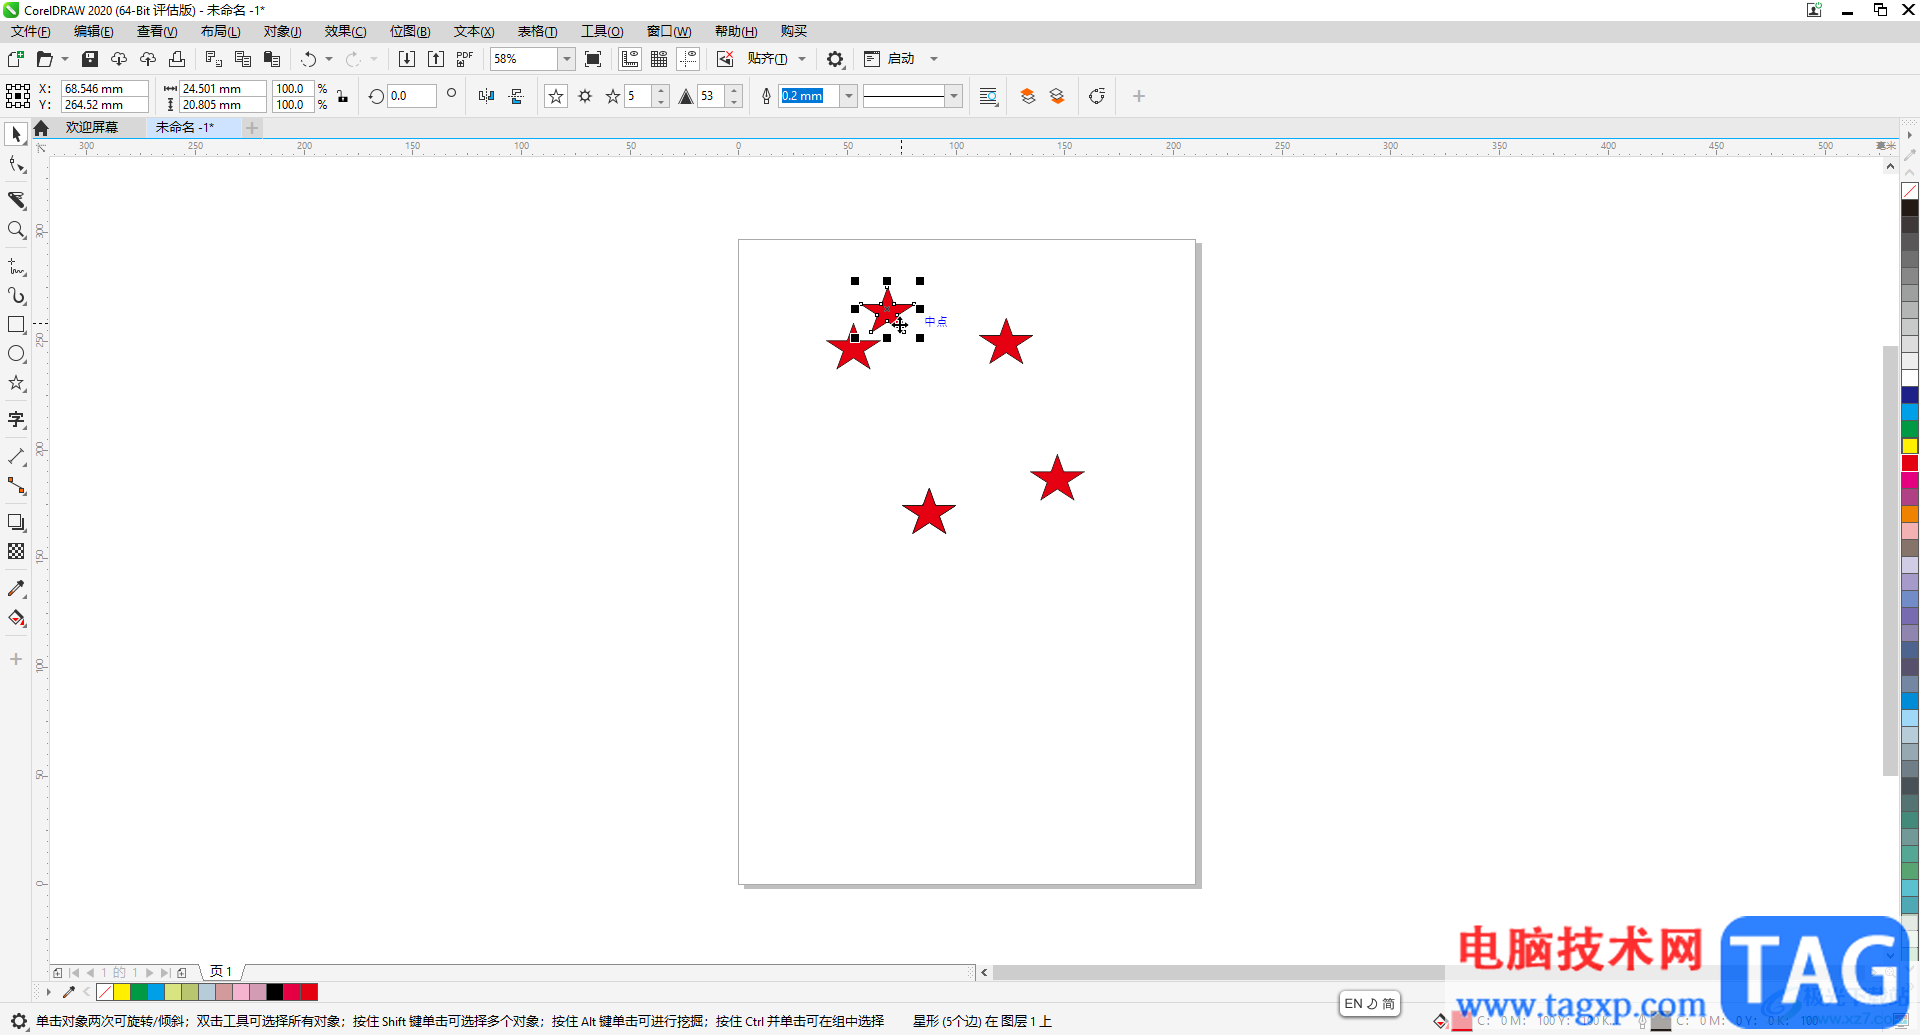Select the Pick tool in the toolbox
This screenshot has width=1920, height=1035.
coord(16,134)
